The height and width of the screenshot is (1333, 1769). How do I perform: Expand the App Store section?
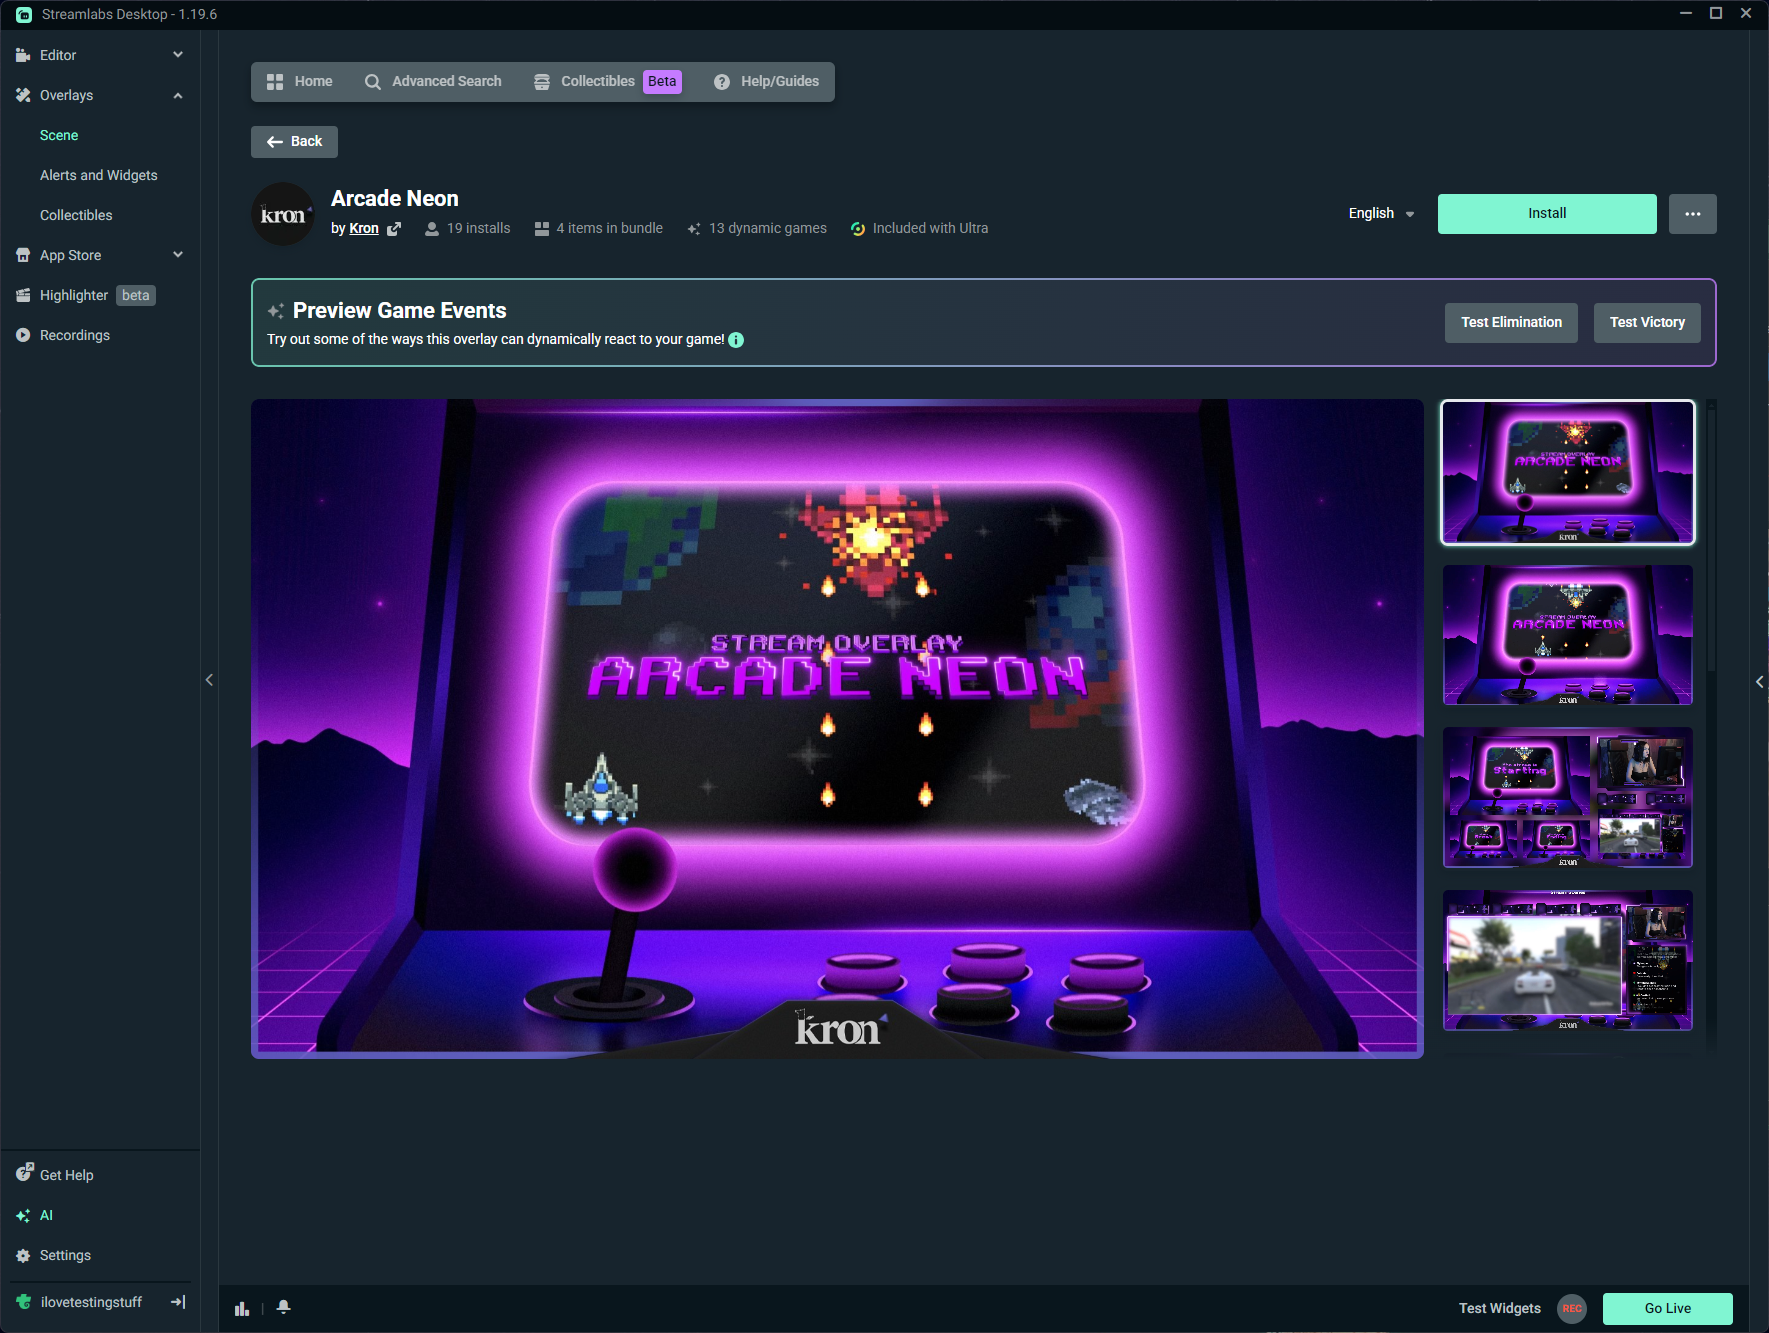tap(177, 255)
